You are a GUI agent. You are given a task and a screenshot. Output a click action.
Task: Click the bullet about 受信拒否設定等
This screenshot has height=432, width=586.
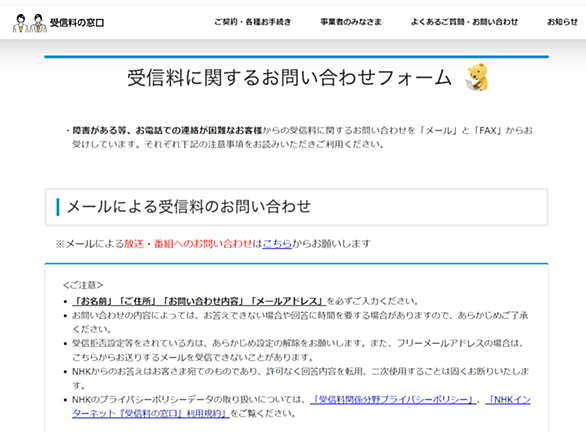[x=298, y=350]
